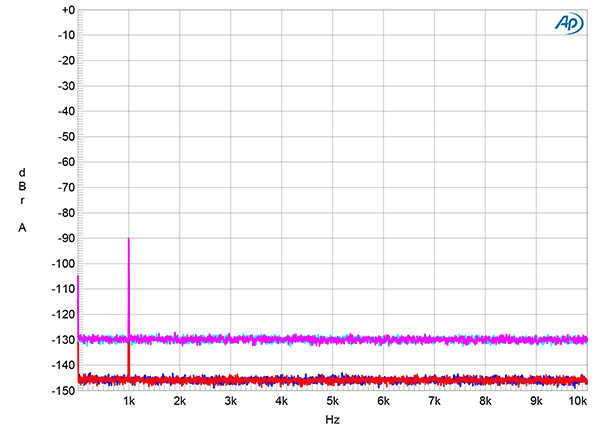Click the "+0" y-axis tick label
This screenshot has width=600, height=433.
67,10
